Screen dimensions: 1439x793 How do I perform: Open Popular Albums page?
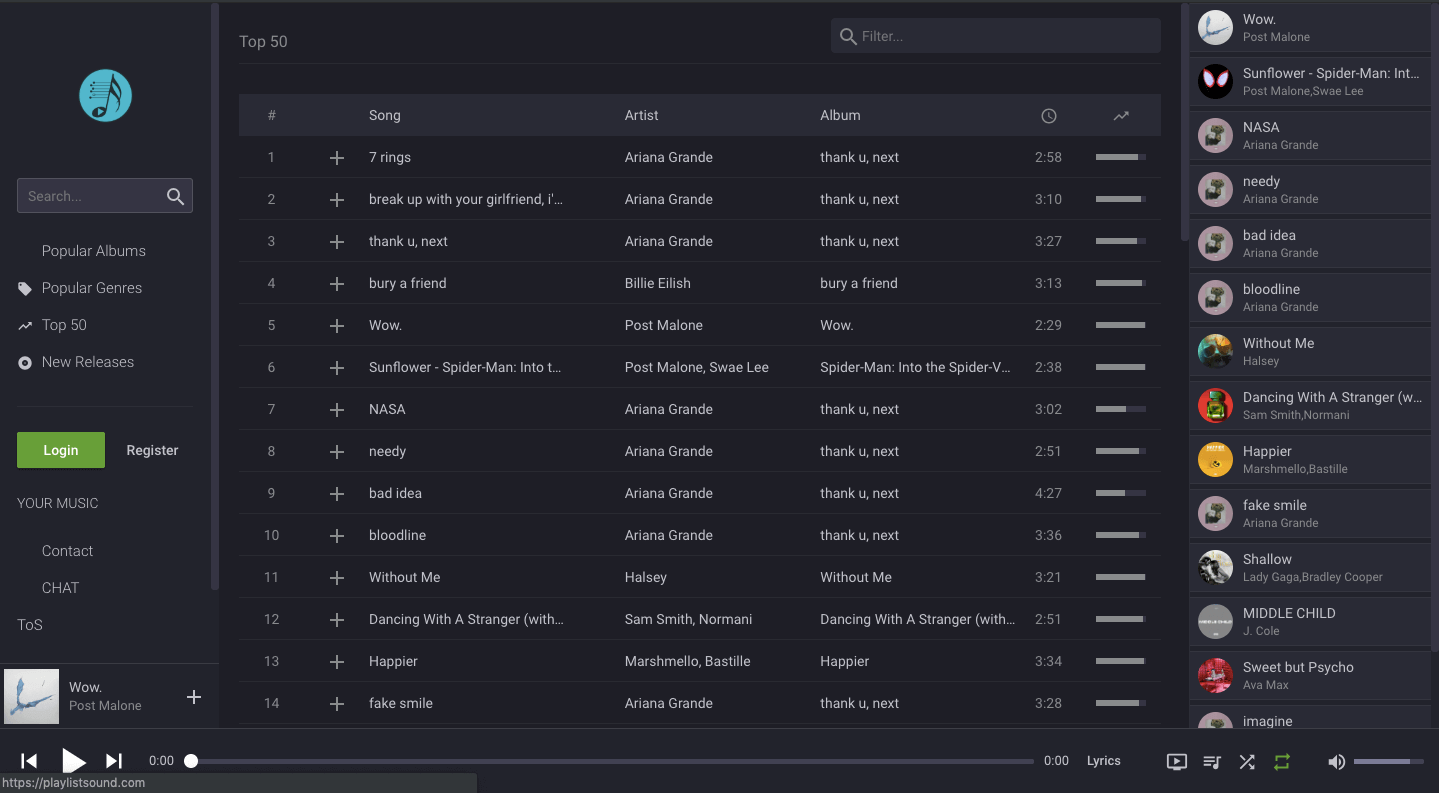pos(94,251)
